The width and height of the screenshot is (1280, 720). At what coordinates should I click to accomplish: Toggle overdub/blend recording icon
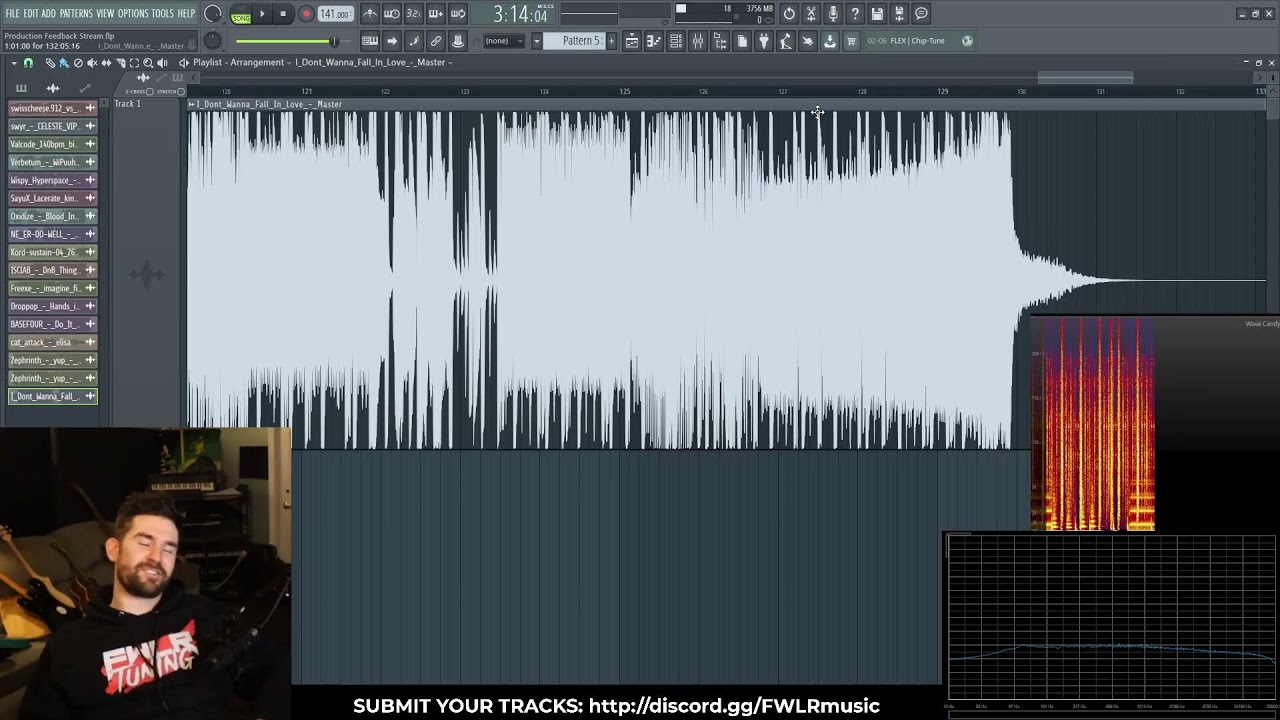click(436, 14)
